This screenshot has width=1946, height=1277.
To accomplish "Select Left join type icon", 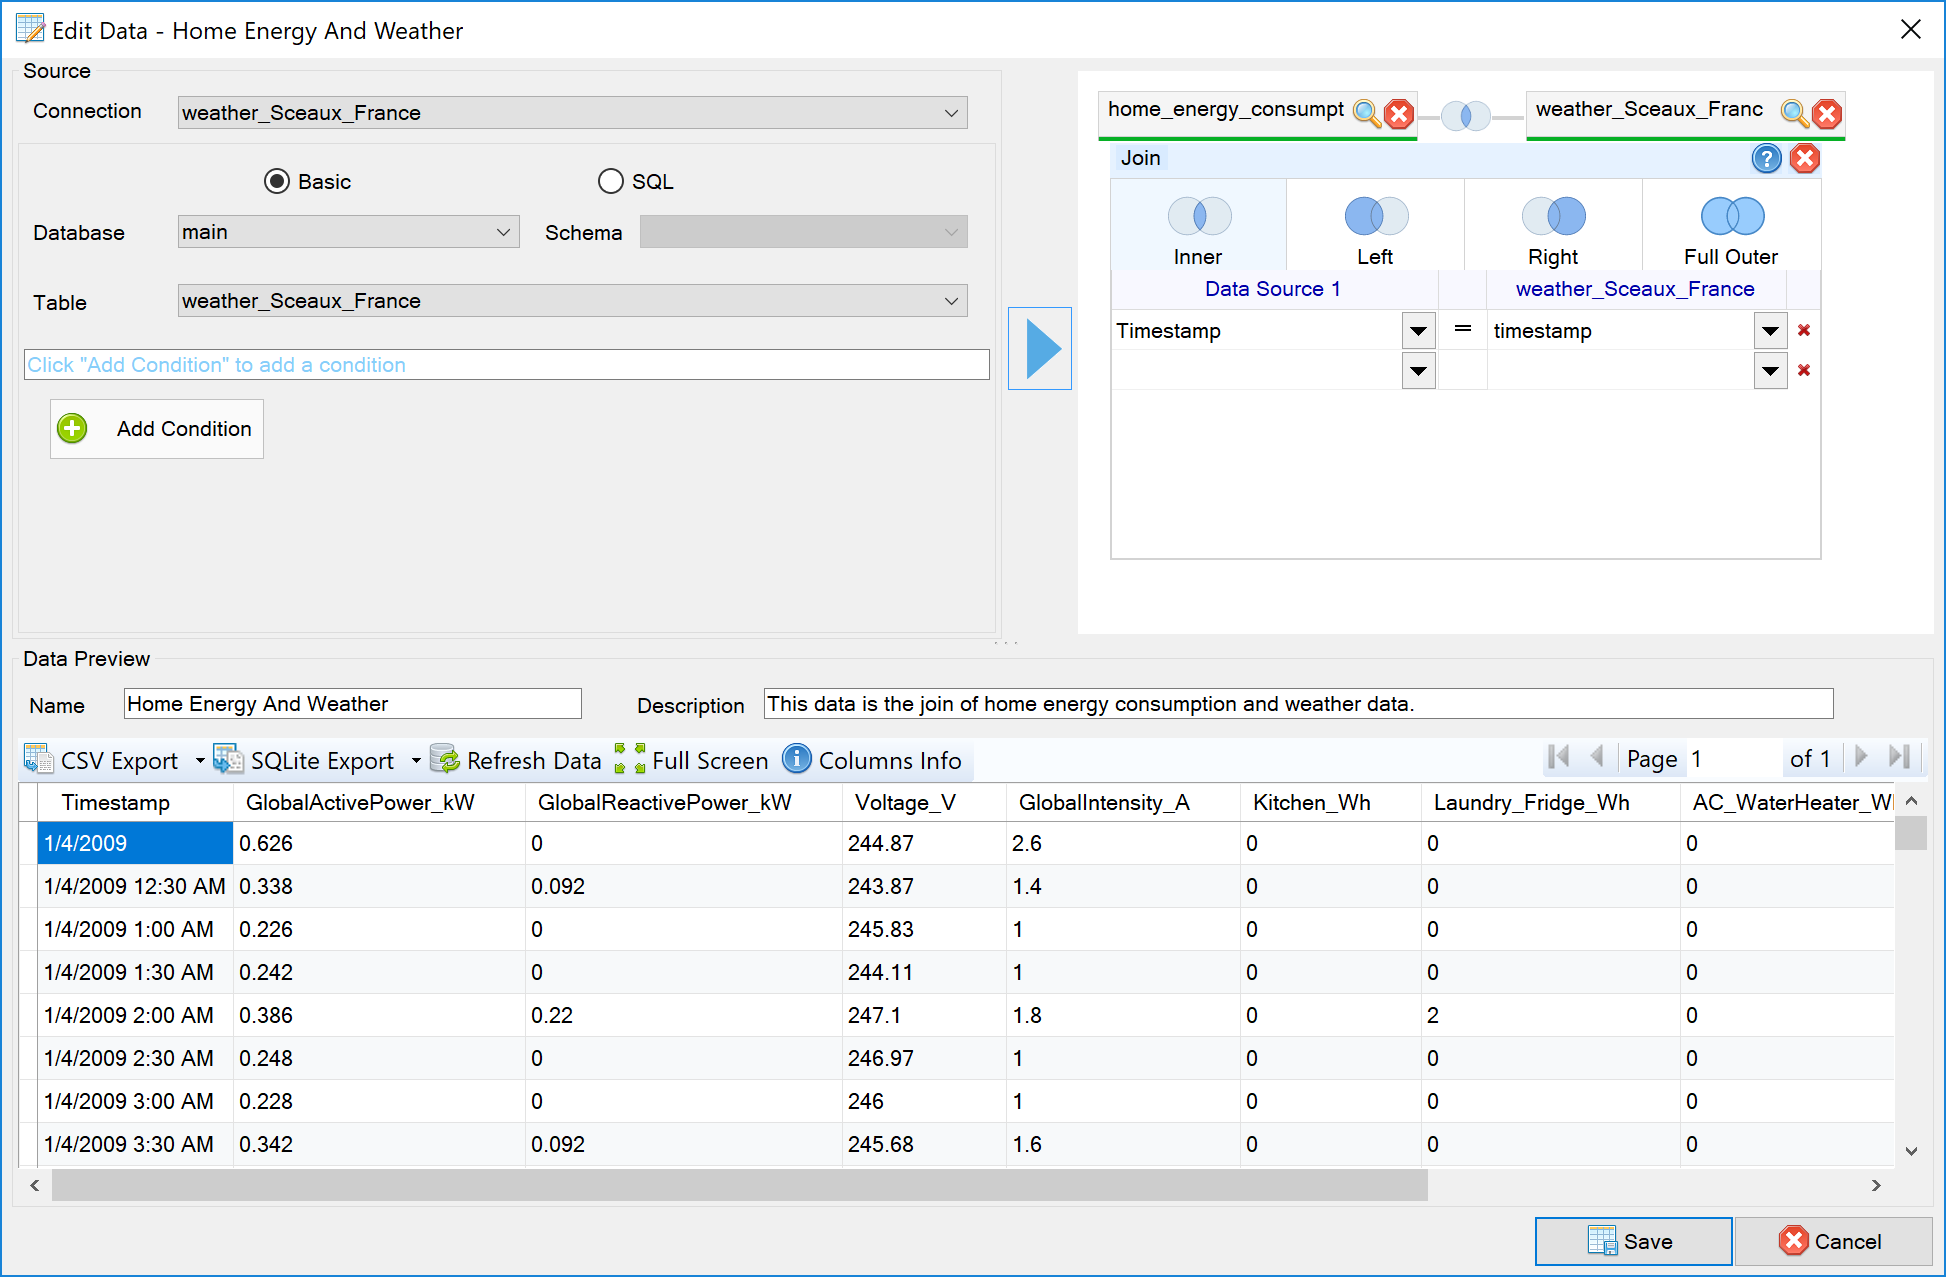I will tap(1376, 216).
